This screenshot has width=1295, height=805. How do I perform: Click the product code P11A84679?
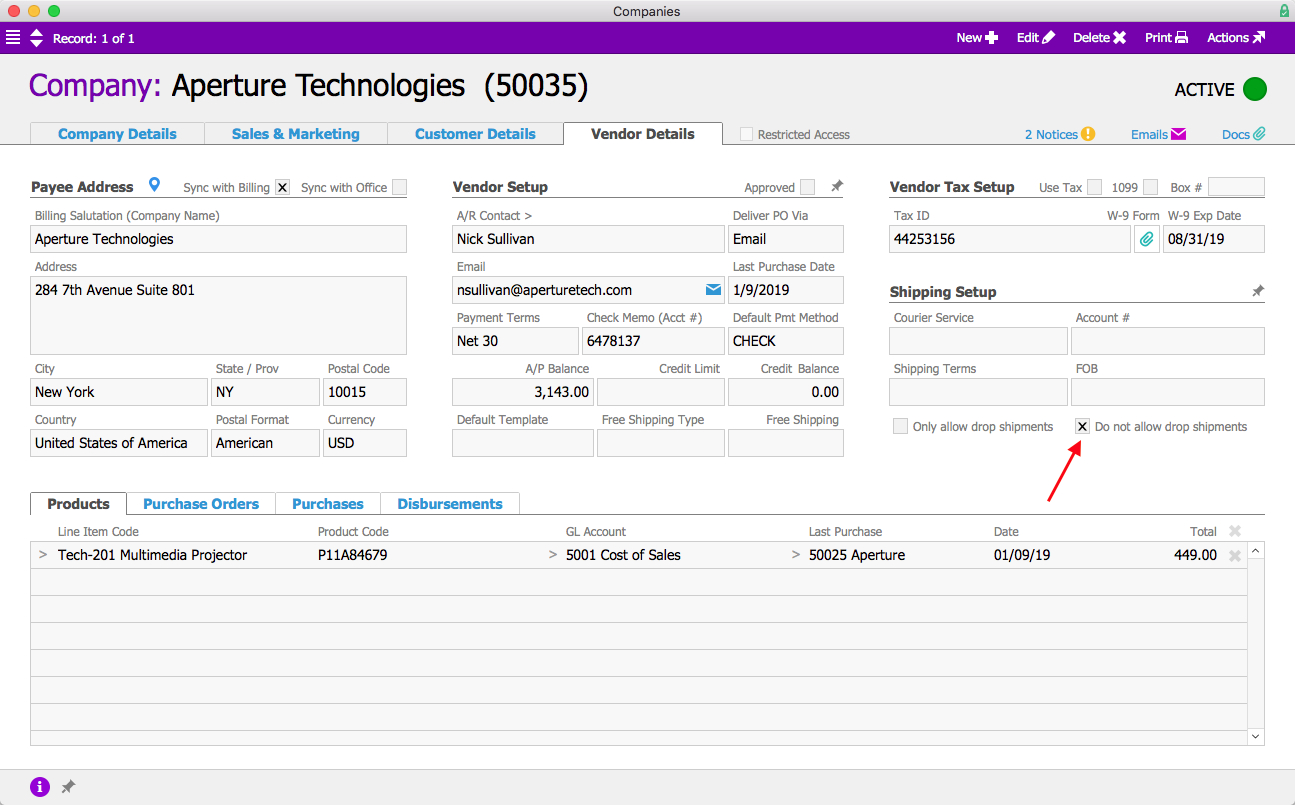click(352, 555)
